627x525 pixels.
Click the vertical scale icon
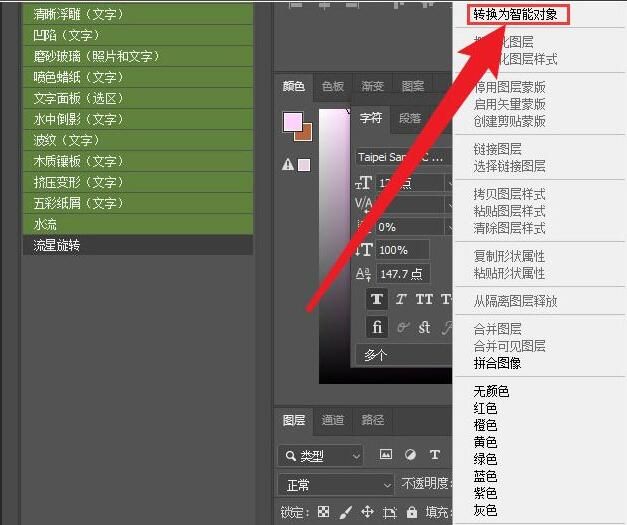[364, 250]
